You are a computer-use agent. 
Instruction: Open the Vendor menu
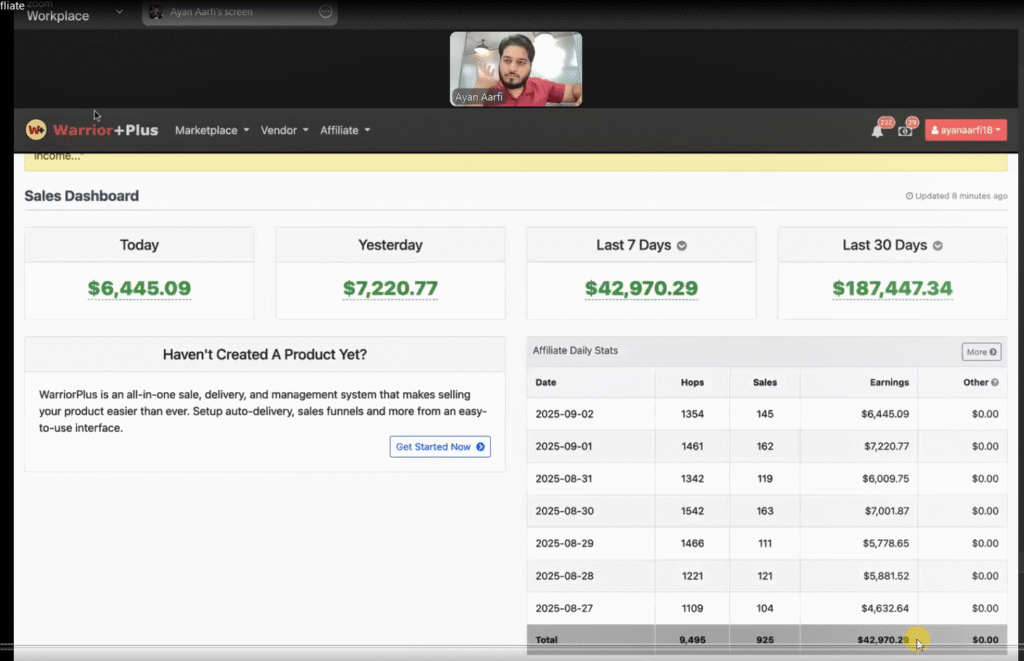(284, 130)
